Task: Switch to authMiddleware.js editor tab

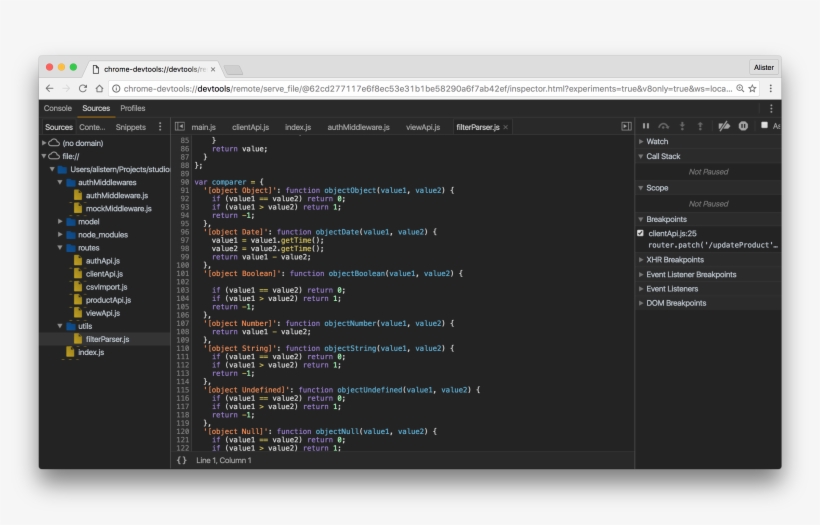Action: pos(359,127)
